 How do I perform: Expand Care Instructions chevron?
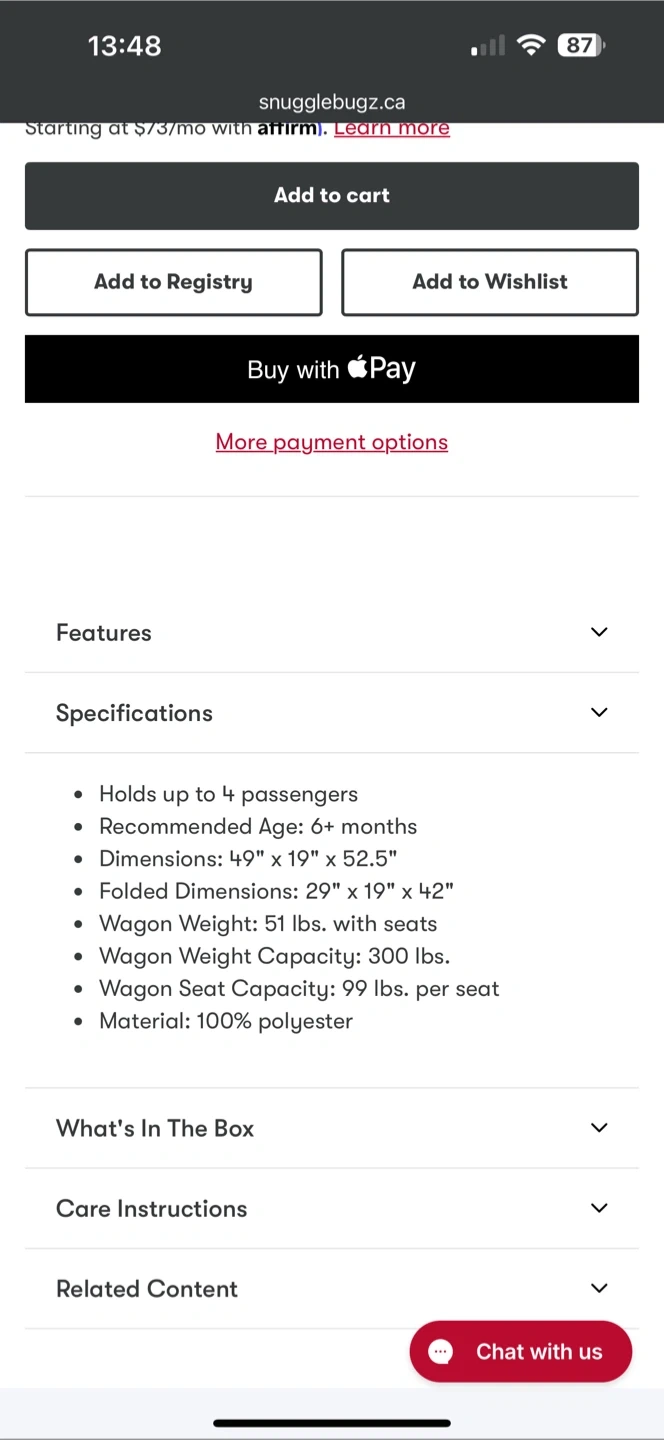click(599, 1208)
